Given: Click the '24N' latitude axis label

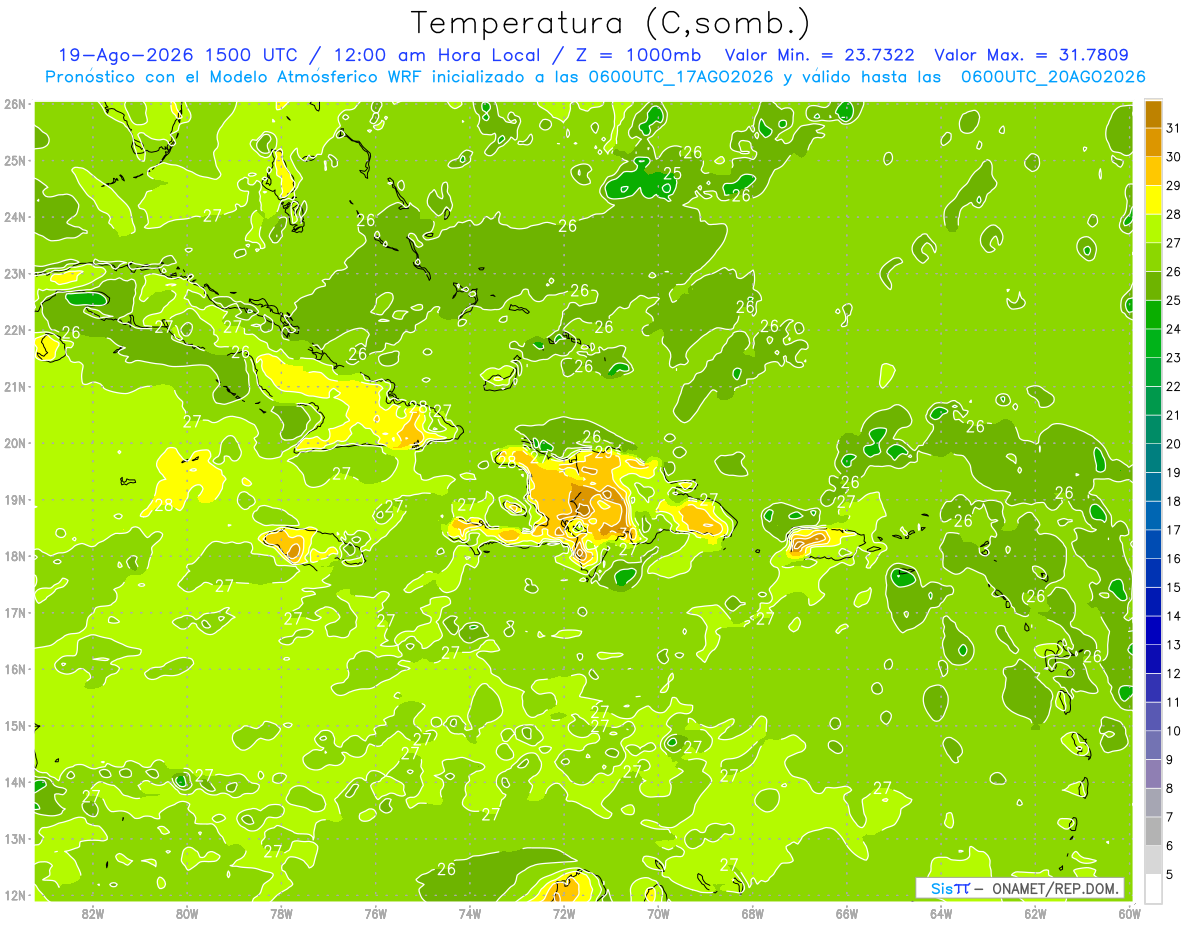Looking at the screenshot, I should click(x=15, y=217).
